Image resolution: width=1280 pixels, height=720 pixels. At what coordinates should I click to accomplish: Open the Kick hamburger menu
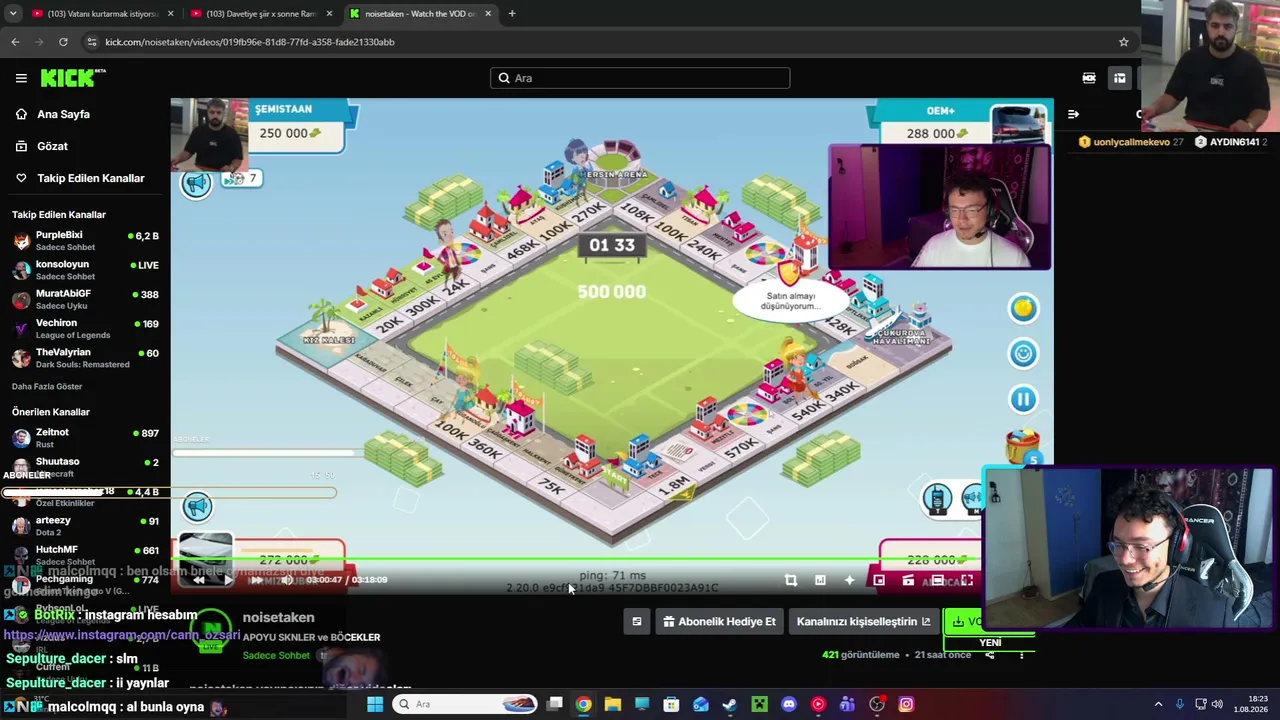tap(21, 78)
